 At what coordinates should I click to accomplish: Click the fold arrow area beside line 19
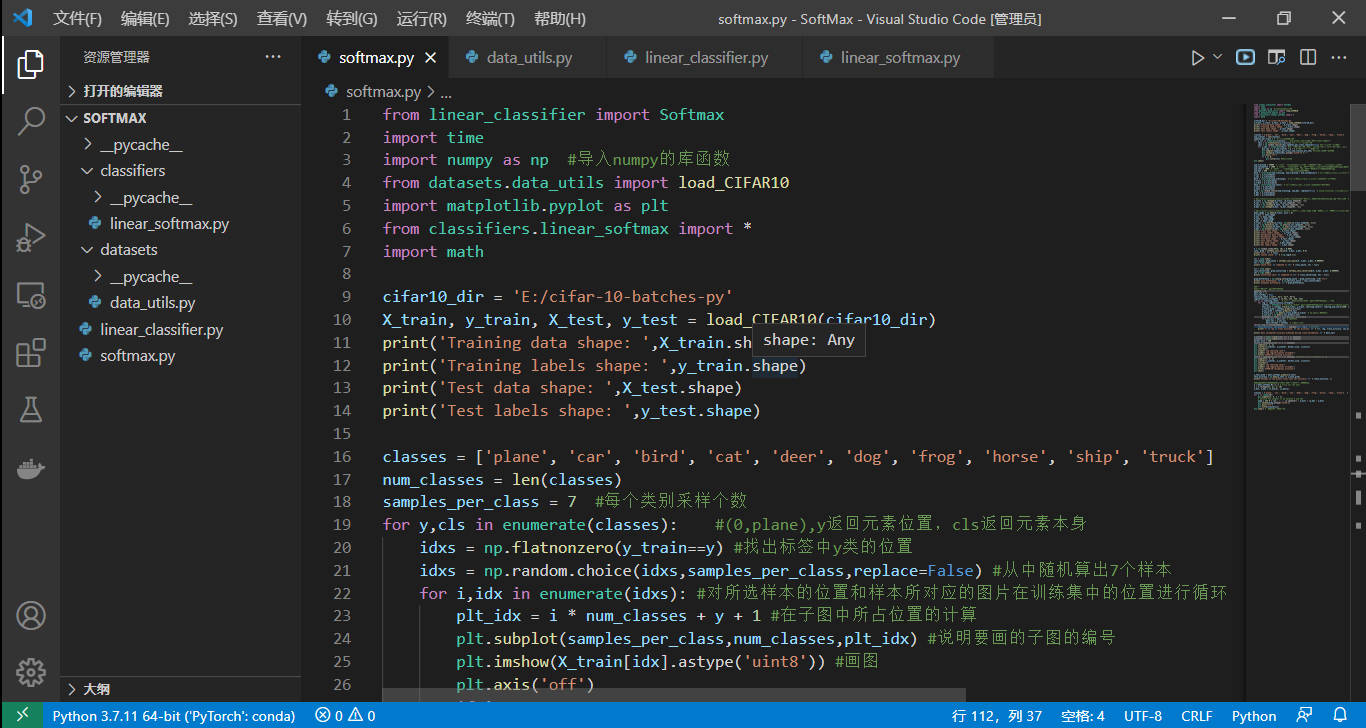pyautogui.click(x=367, y=525)
